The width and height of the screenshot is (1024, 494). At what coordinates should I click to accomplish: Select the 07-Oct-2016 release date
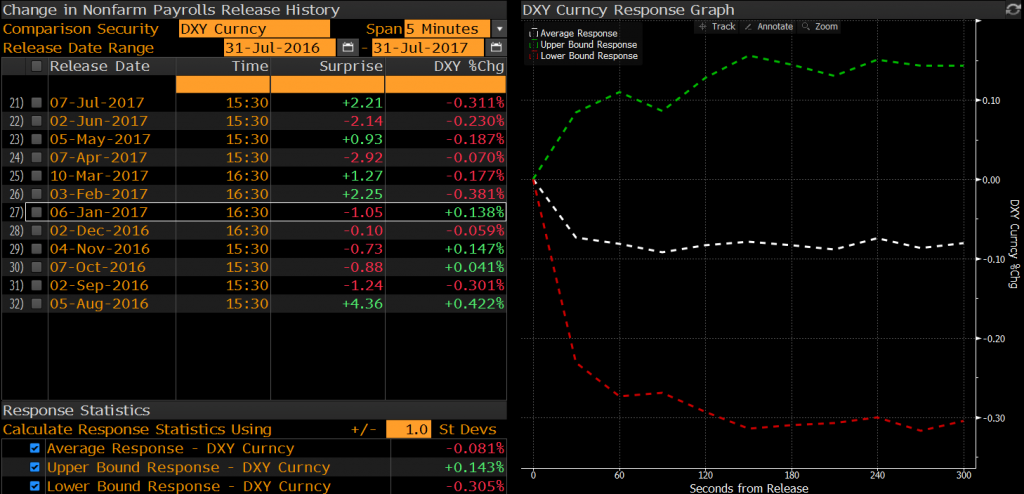(x=97, y=267)
